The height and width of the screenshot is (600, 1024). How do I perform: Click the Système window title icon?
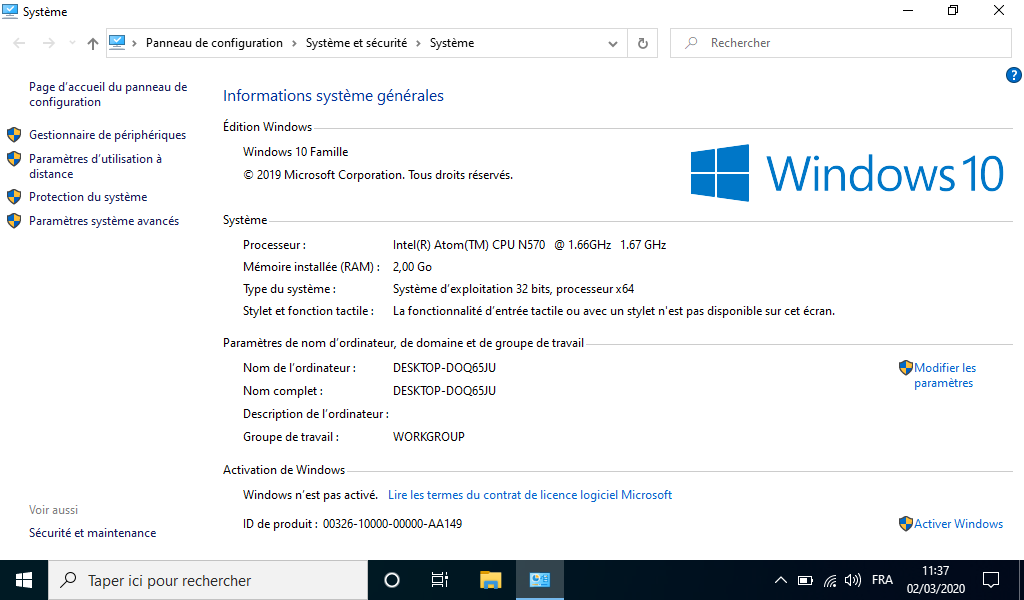(x=10, y=11)
